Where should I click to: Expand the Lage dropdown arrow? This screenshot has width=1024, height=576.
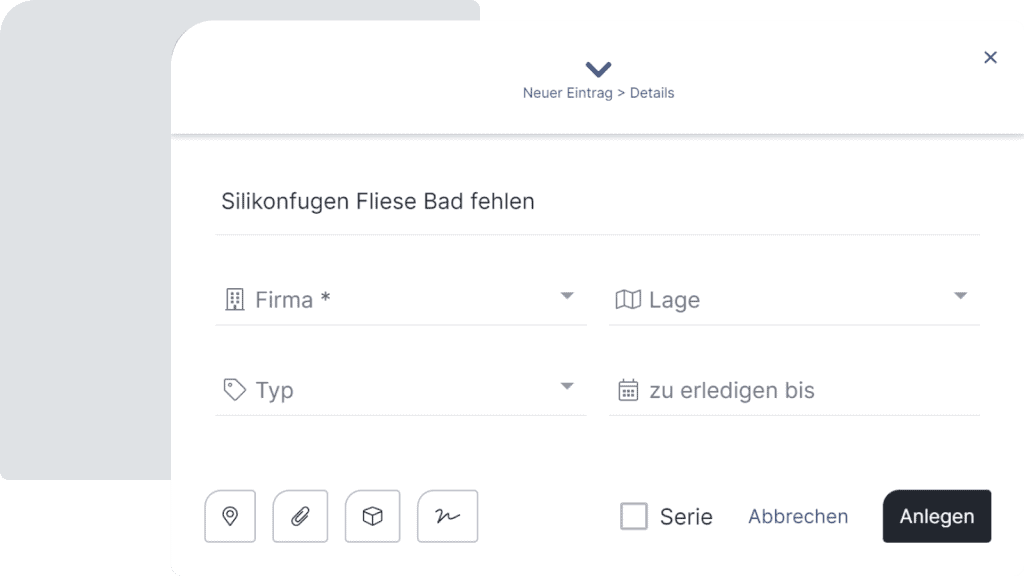960,296
